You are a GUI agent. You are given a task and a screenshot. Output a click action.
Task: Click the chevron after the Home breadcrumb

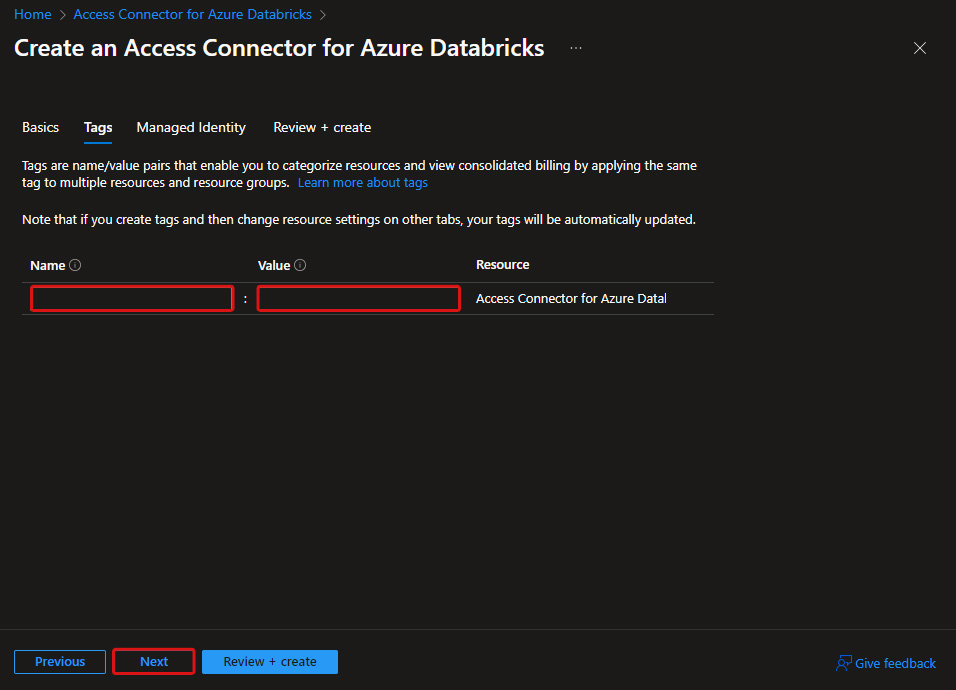[x=62, y=15]
